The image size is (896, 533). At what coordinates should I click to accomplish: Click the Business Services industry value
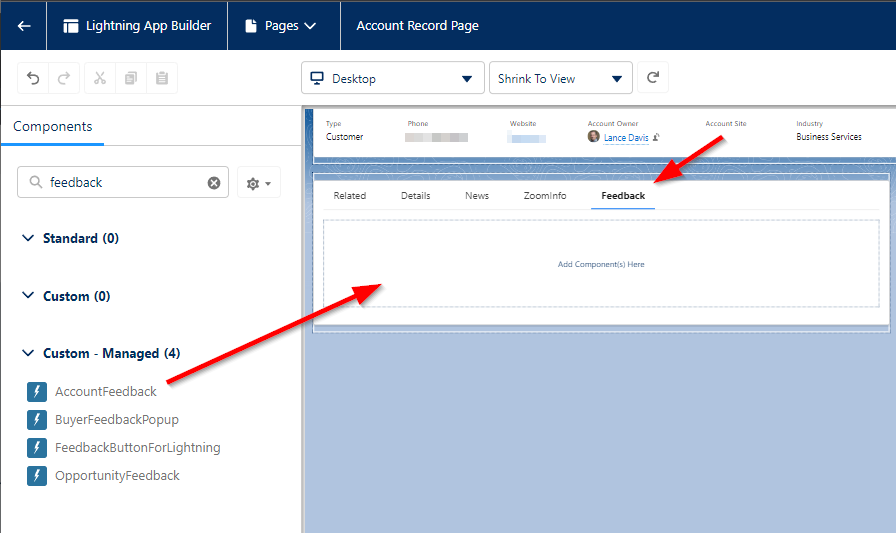[829, 137]
